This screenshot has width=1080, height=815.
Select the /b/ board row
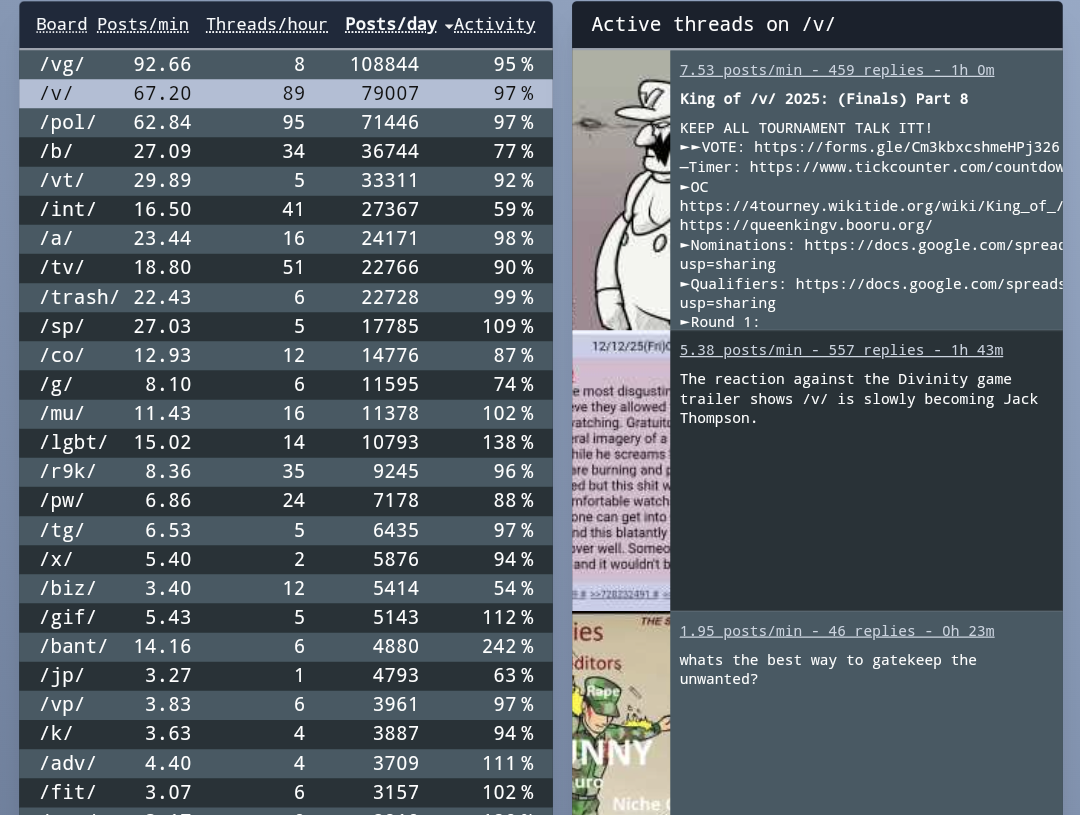point(286,151)
